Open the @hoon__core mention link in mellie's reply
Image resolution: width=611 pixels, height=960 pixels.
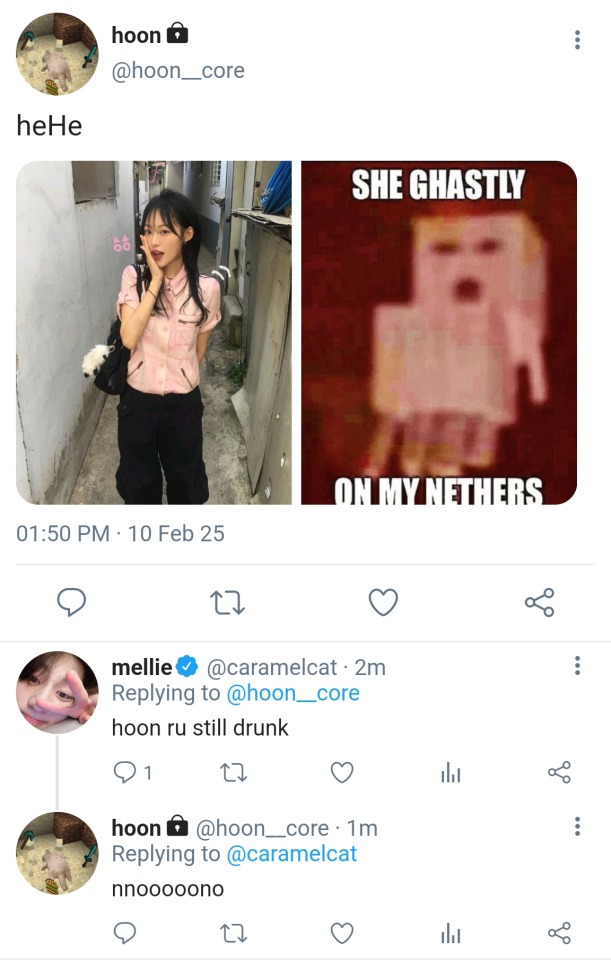(x=293, y=693)
